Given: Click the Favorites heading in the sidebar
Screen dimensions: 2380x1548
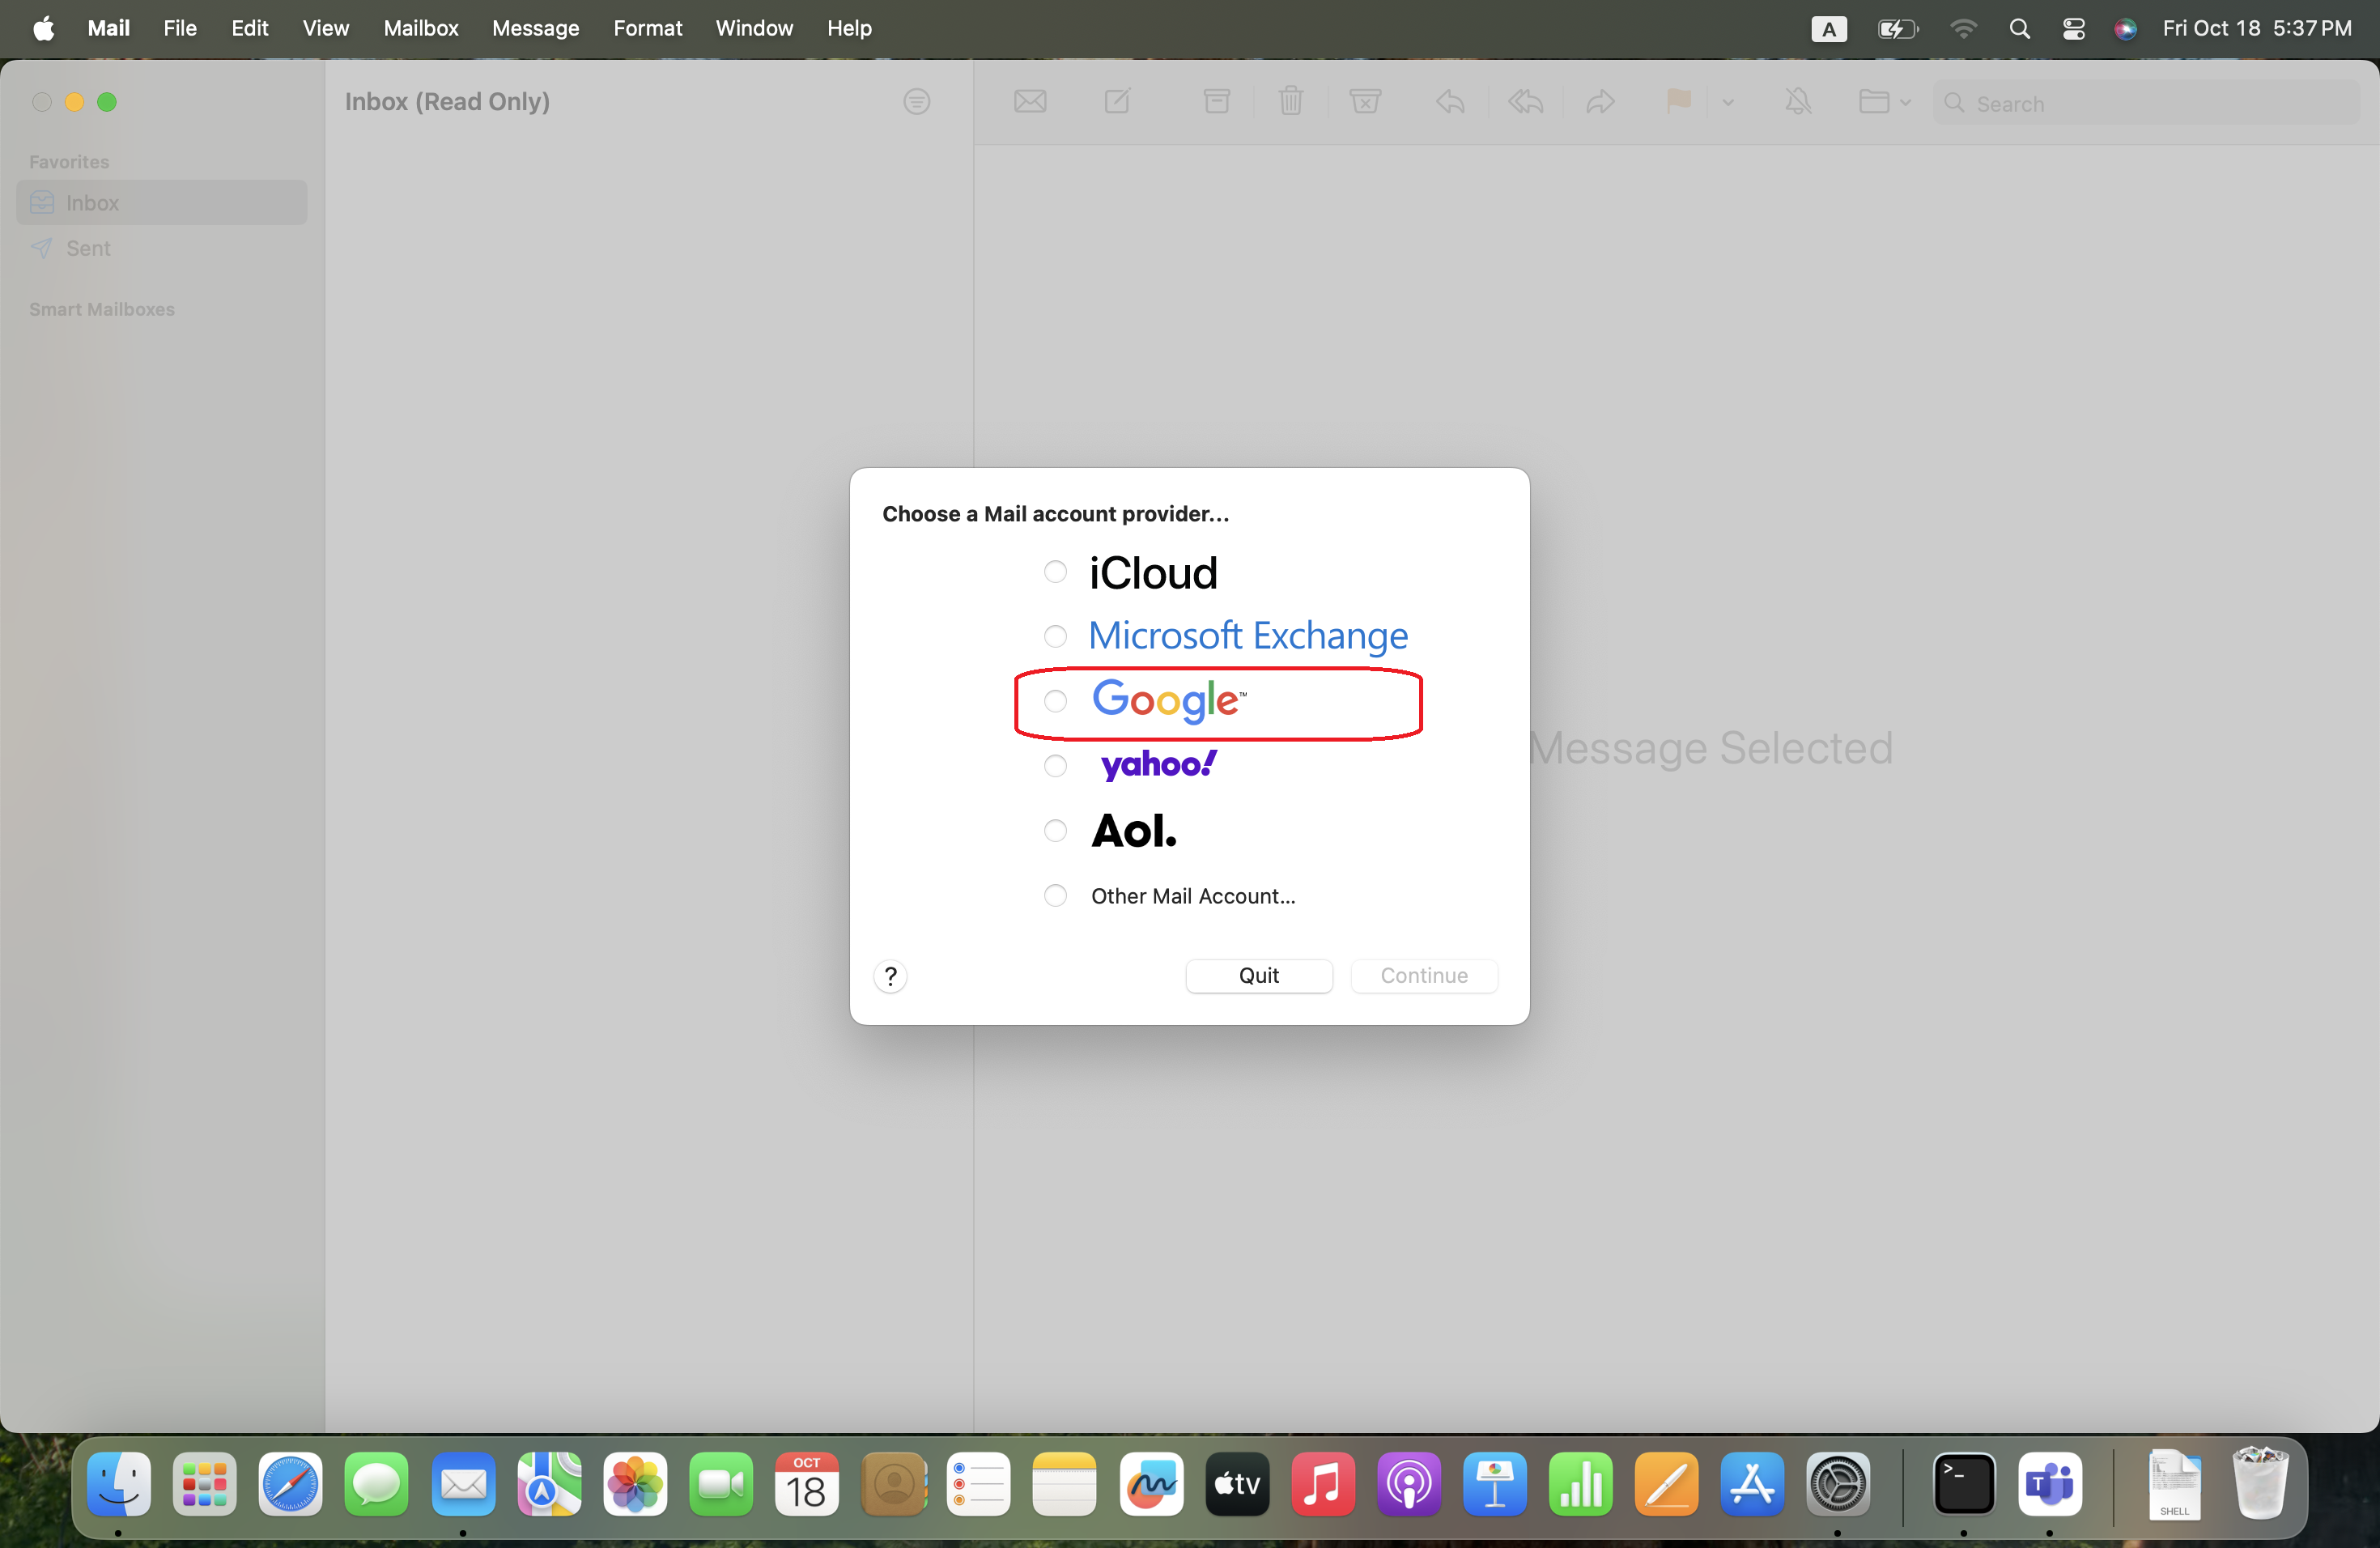Looking at the screenshot, I should click(x=69, y=162).
